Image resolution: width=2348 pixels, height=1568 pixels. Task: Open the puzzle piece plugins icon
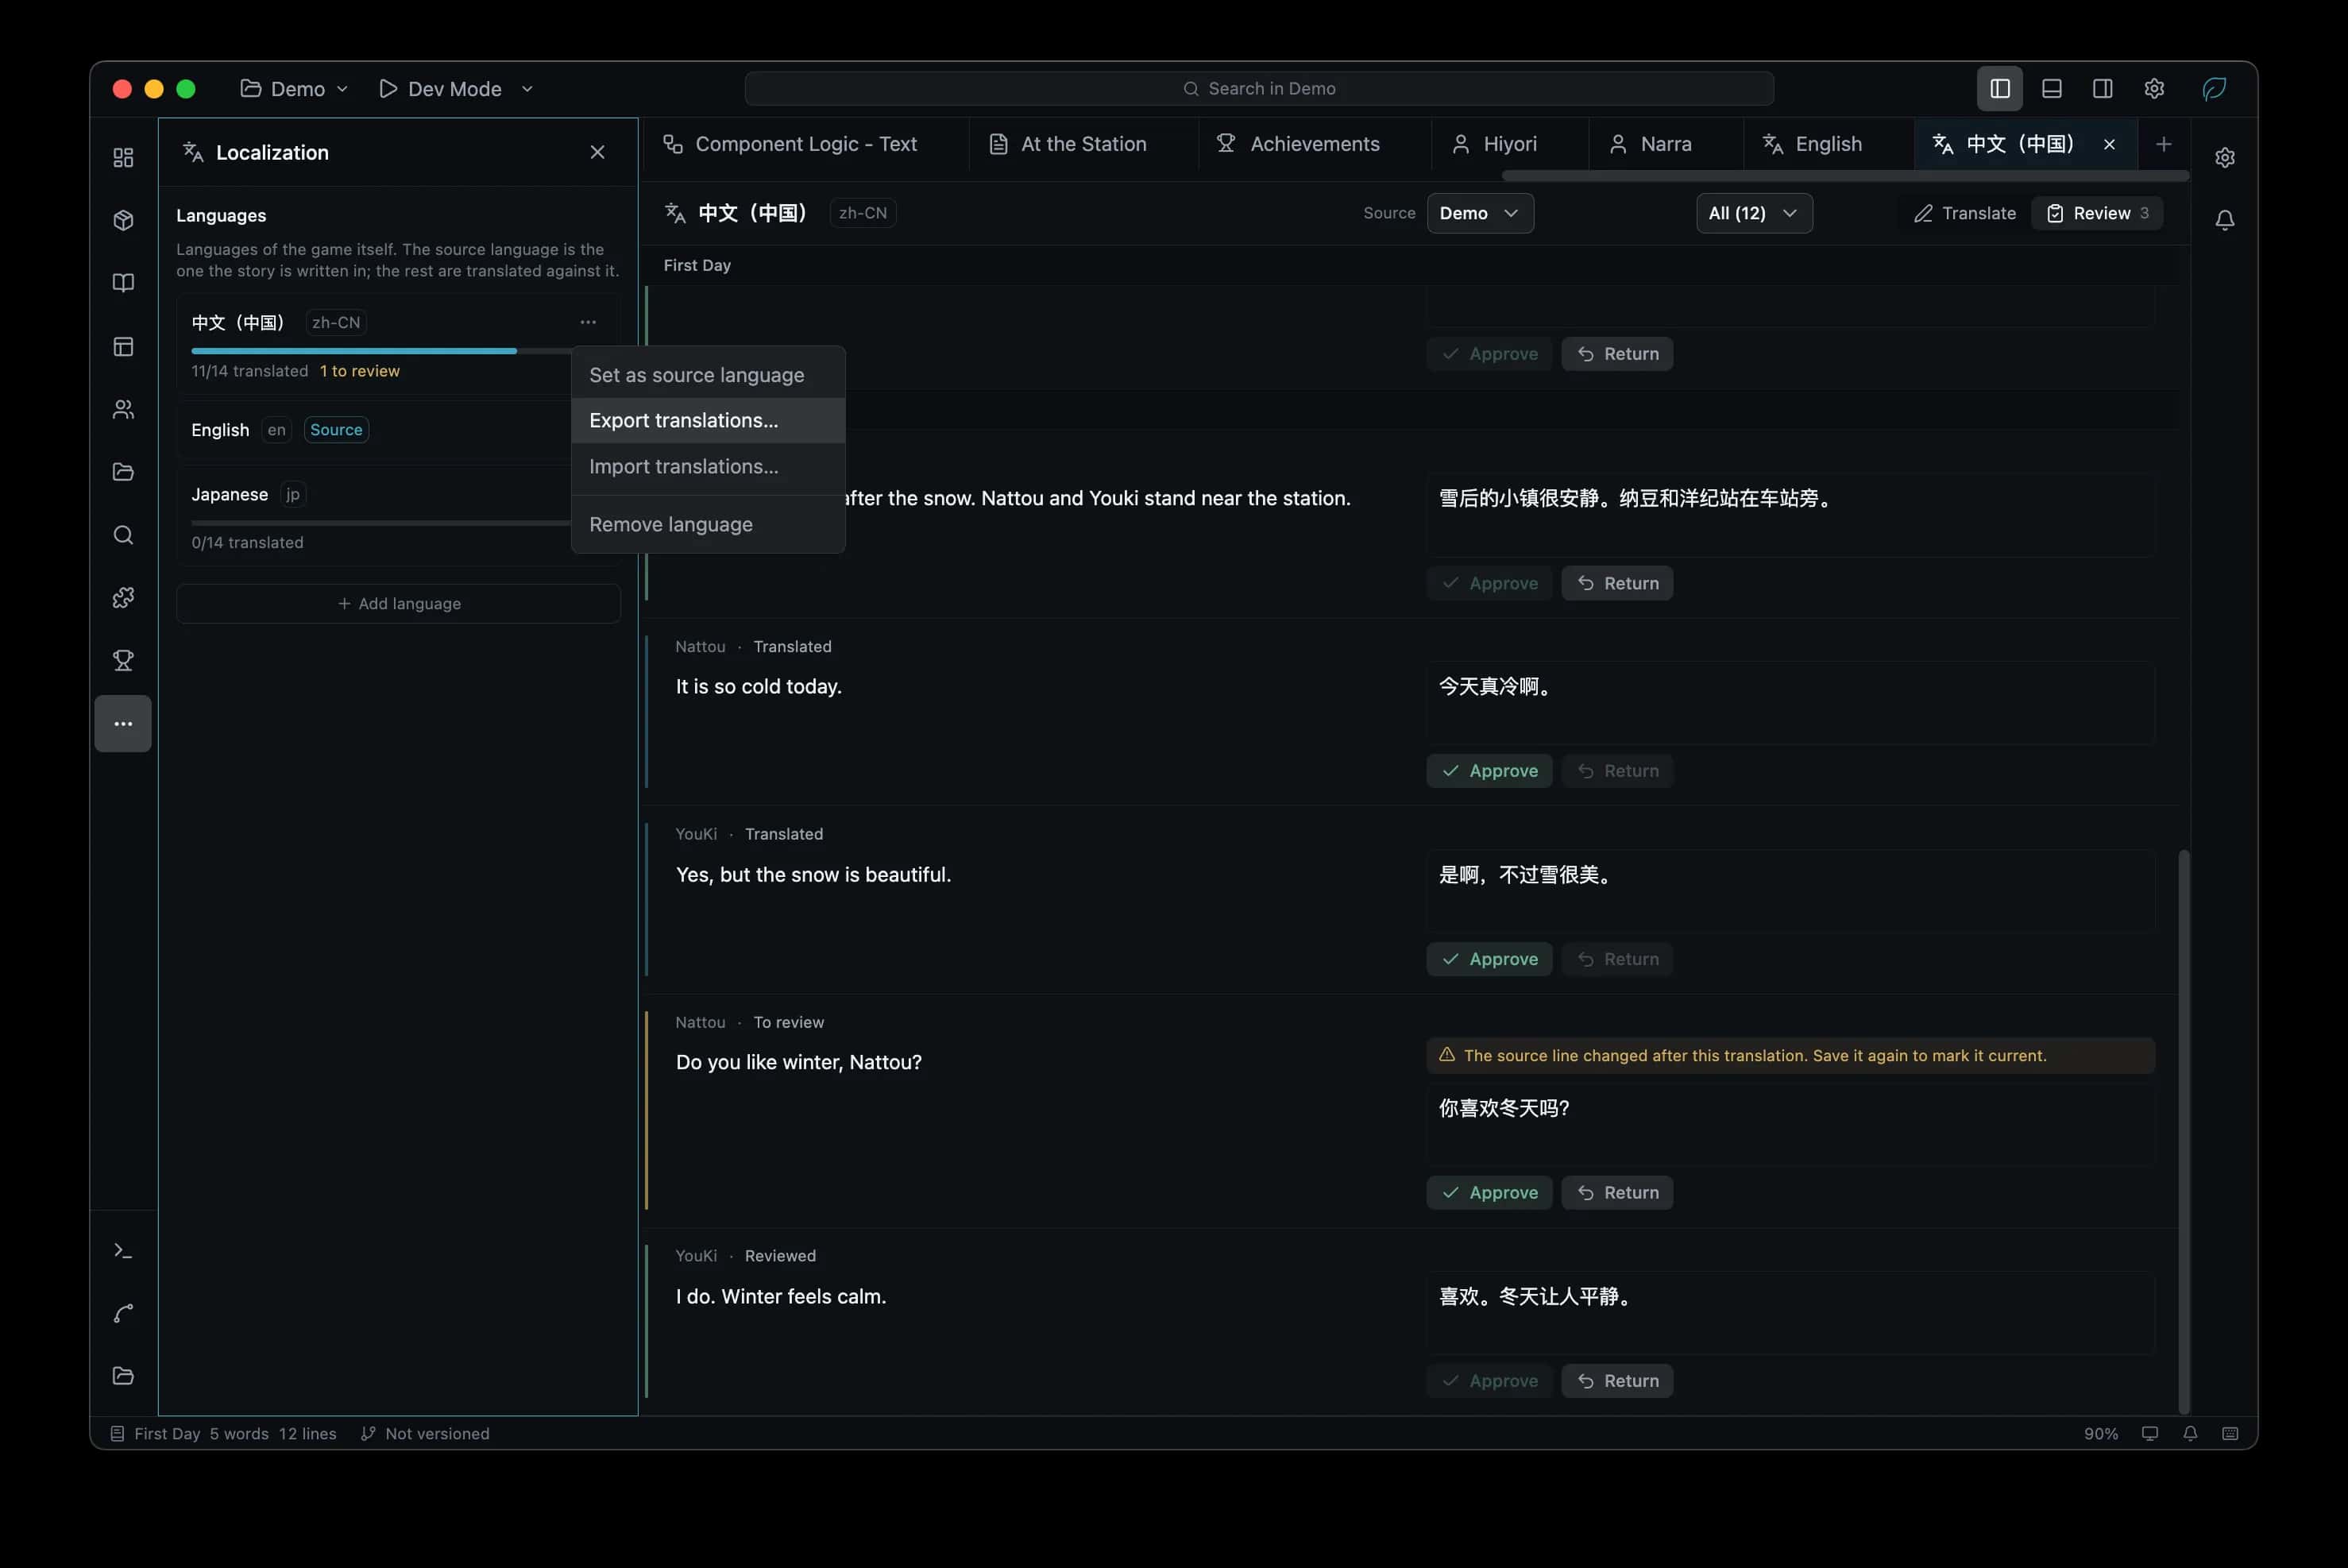[123, 598]
